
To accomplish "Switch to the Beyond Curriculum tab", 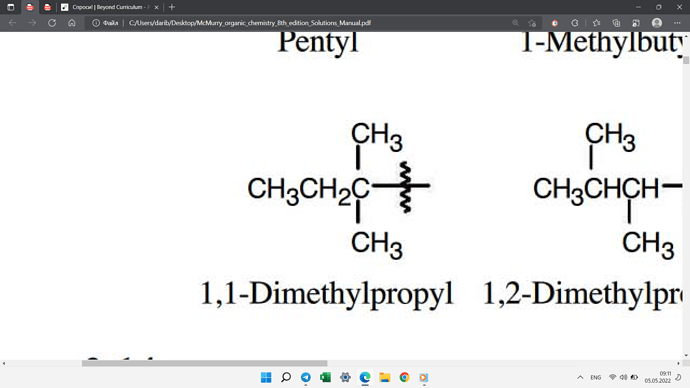I will (110, 7).
